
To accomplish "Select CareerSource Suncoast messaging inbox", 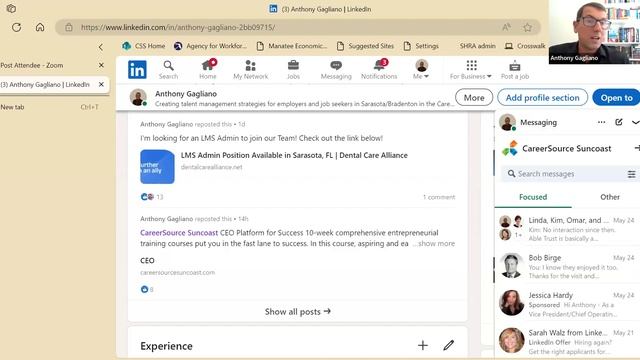I will (567, 149).
